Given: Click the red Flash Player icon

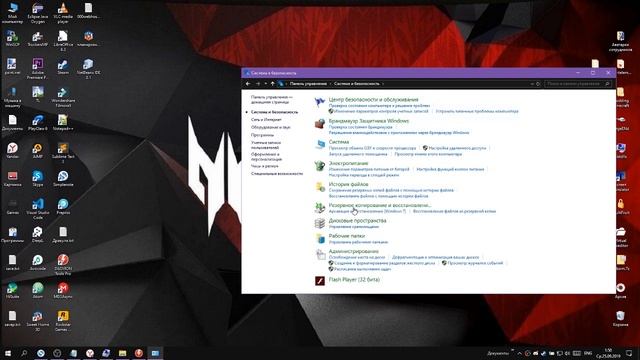Looking at the screenshot, I should [x=320, y=280].
